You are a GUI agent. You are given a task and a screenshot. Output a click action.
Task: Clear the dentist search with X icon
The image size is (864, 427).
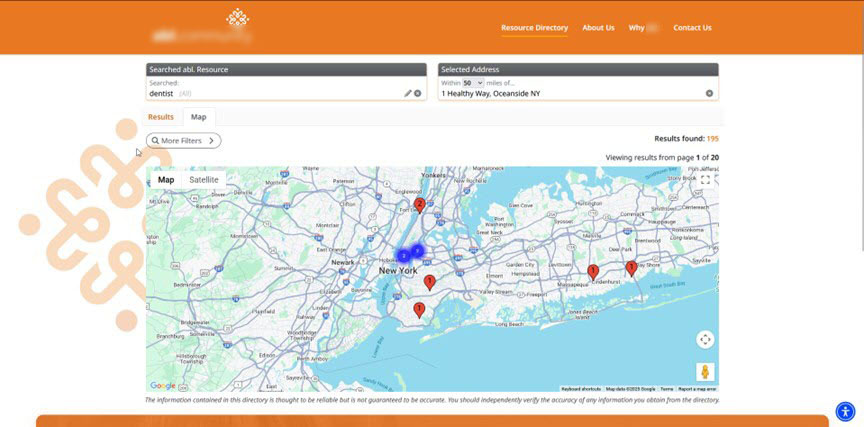[418, 93]
